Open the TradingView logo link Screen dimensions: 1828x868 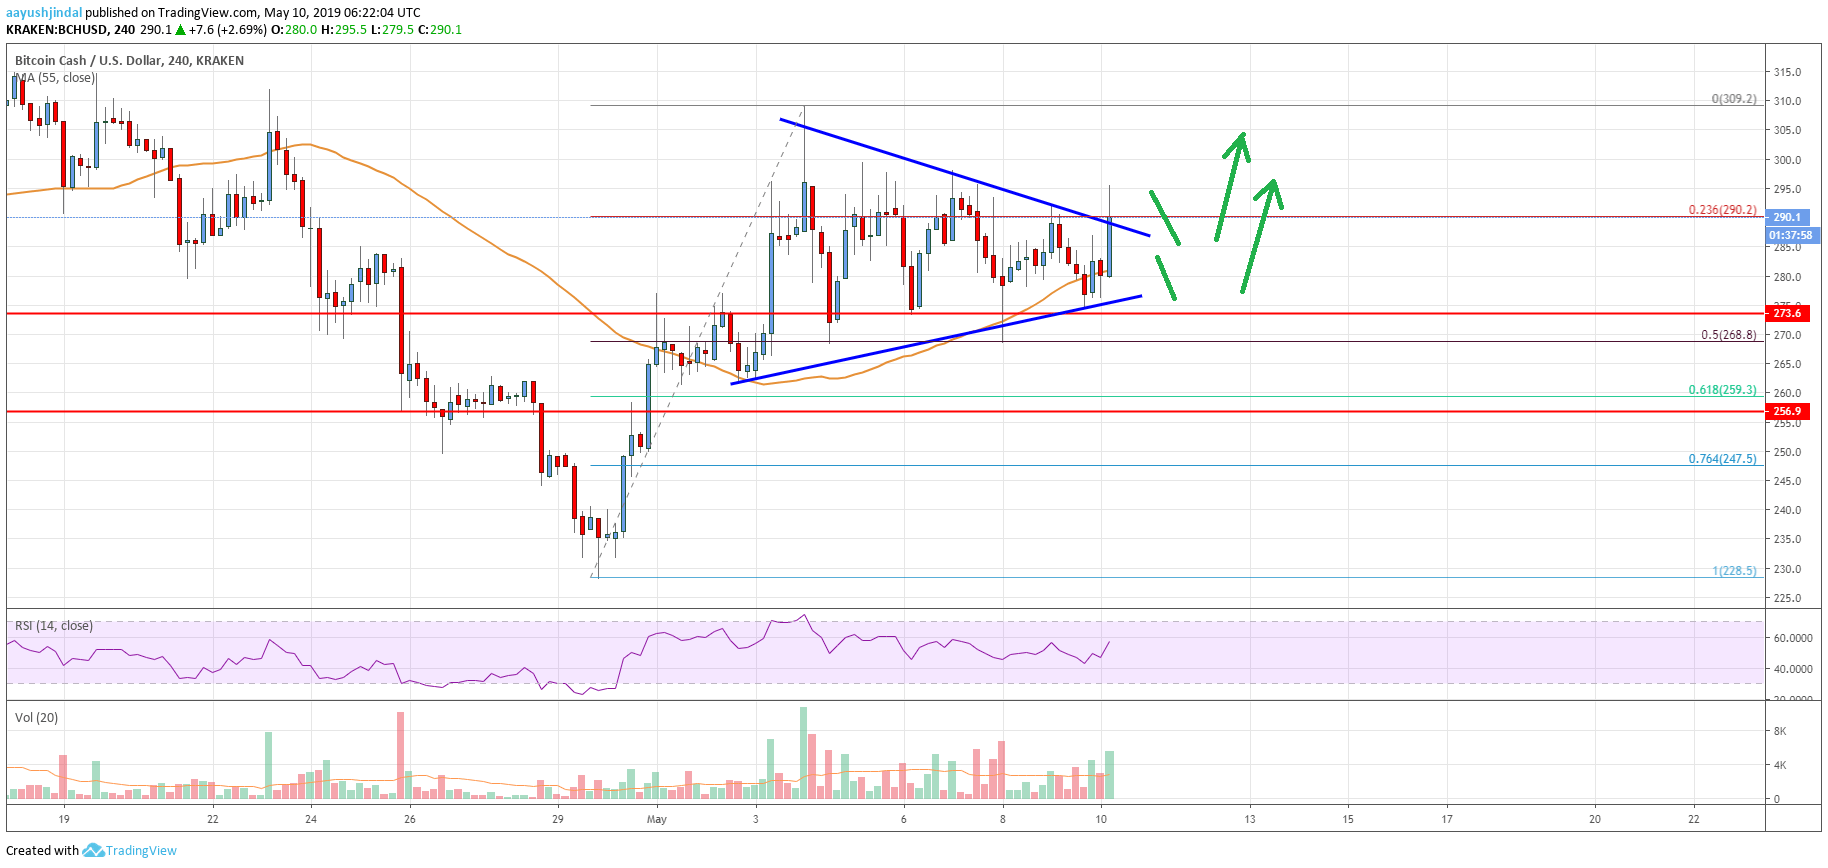130,850
